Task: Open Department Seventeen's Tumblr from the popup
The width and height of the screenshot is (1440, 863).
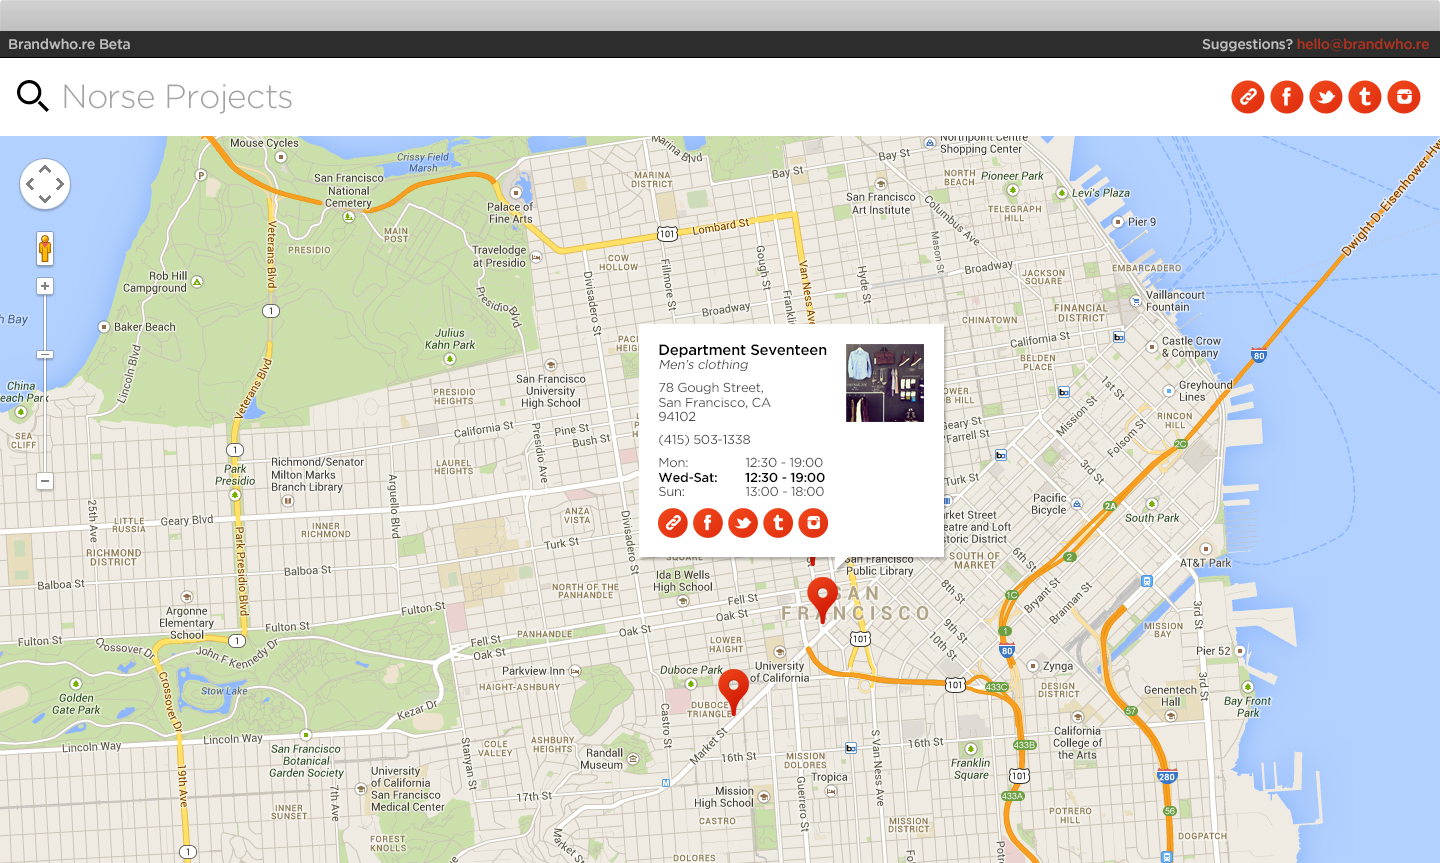Action: (x=778, y=523)
